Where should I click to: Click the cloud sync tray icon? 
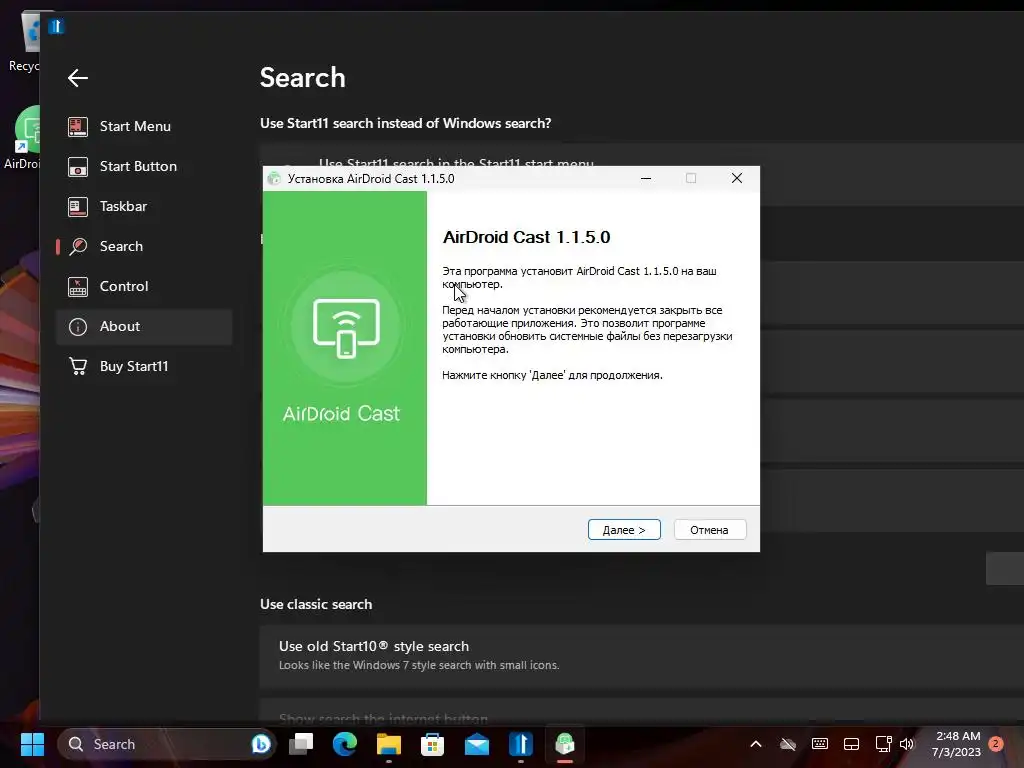tap(788, 744)
